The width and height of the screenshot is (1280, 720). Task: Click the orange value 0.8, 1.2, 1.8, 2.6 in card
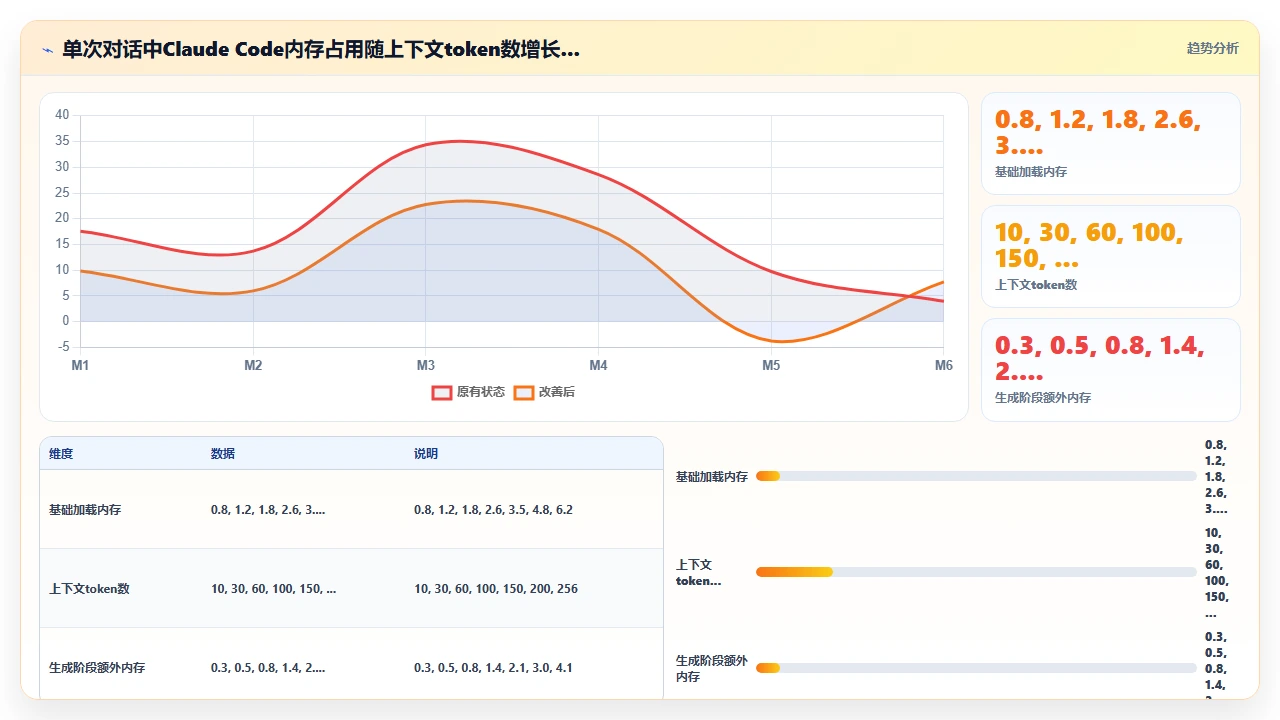pos(1098,133)
